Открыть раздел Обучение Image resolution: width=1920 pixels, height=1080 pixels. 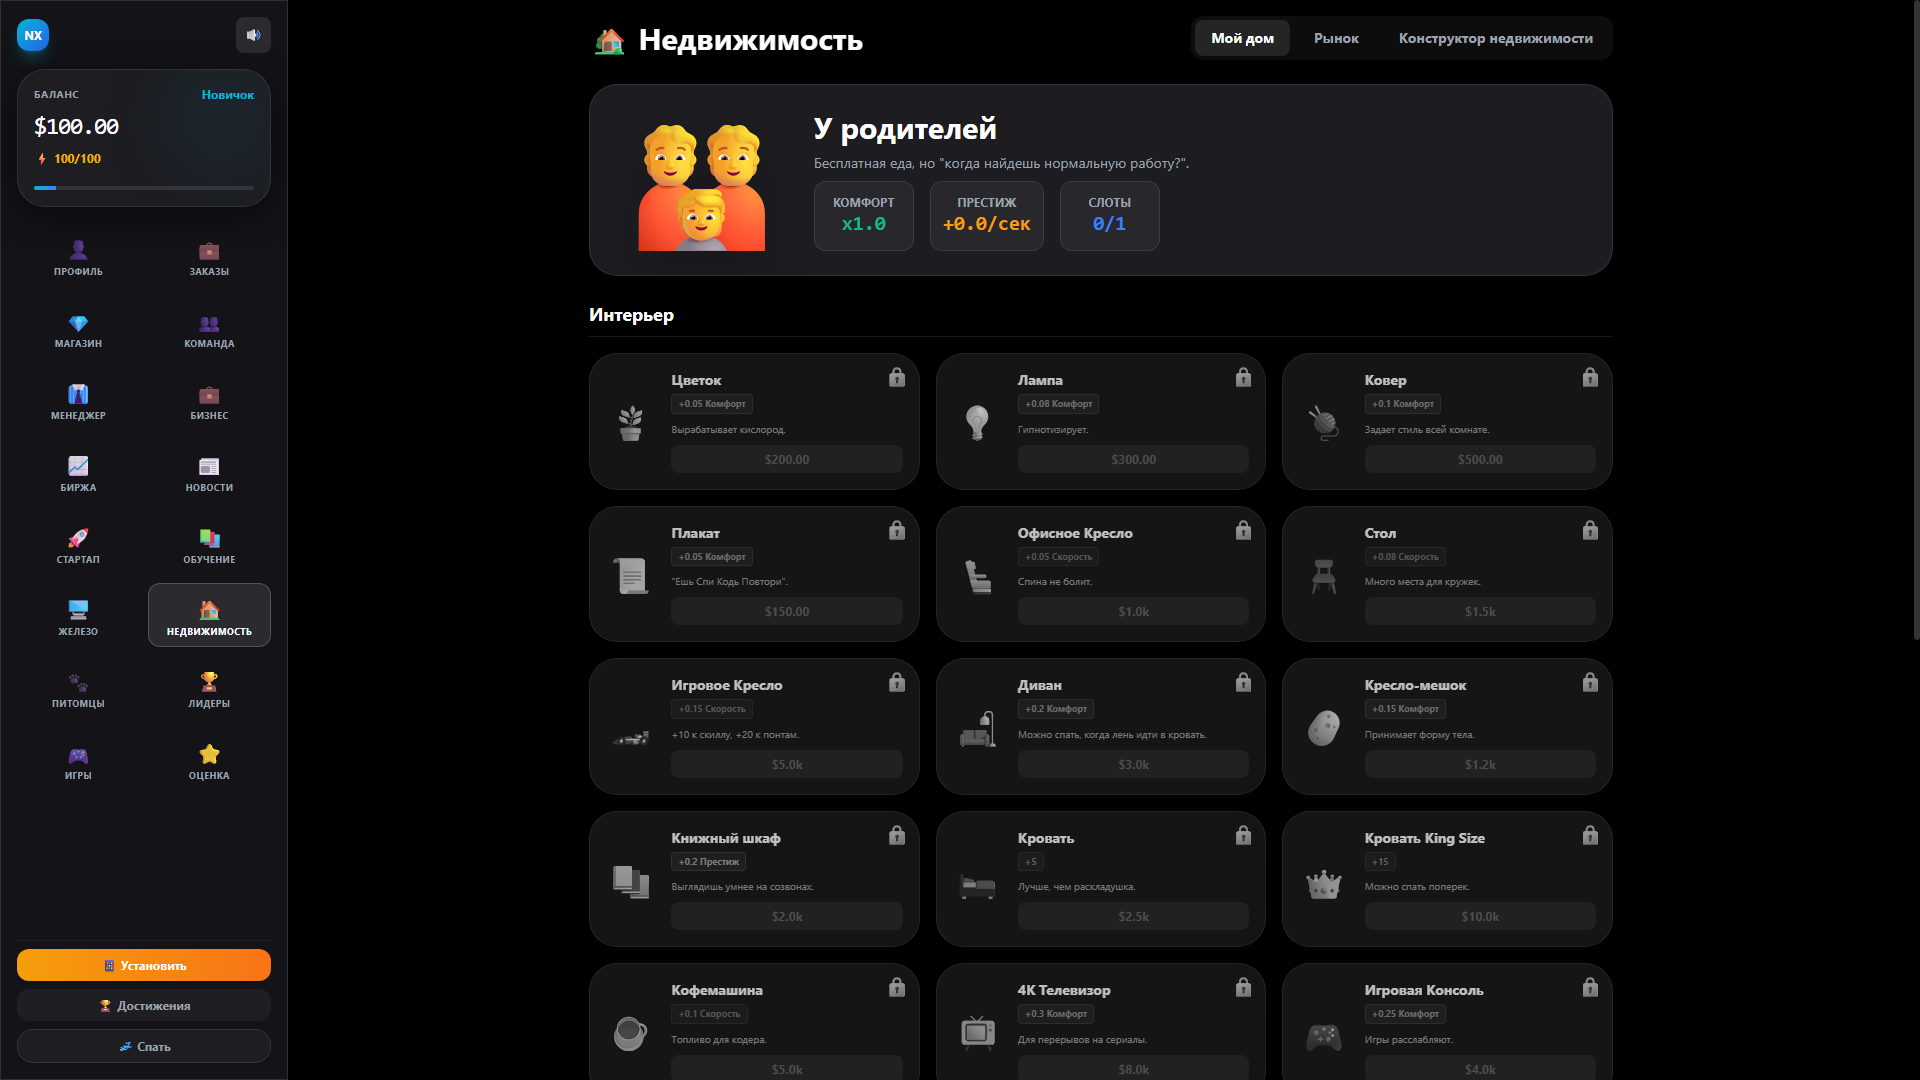pos(209,545)
